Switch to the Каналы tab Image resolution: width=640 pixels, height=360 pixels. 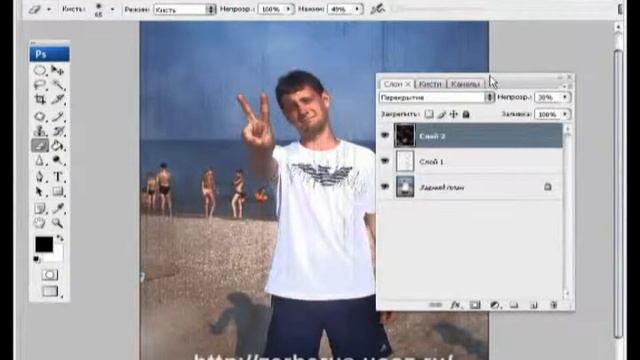(x=465, y=84)
